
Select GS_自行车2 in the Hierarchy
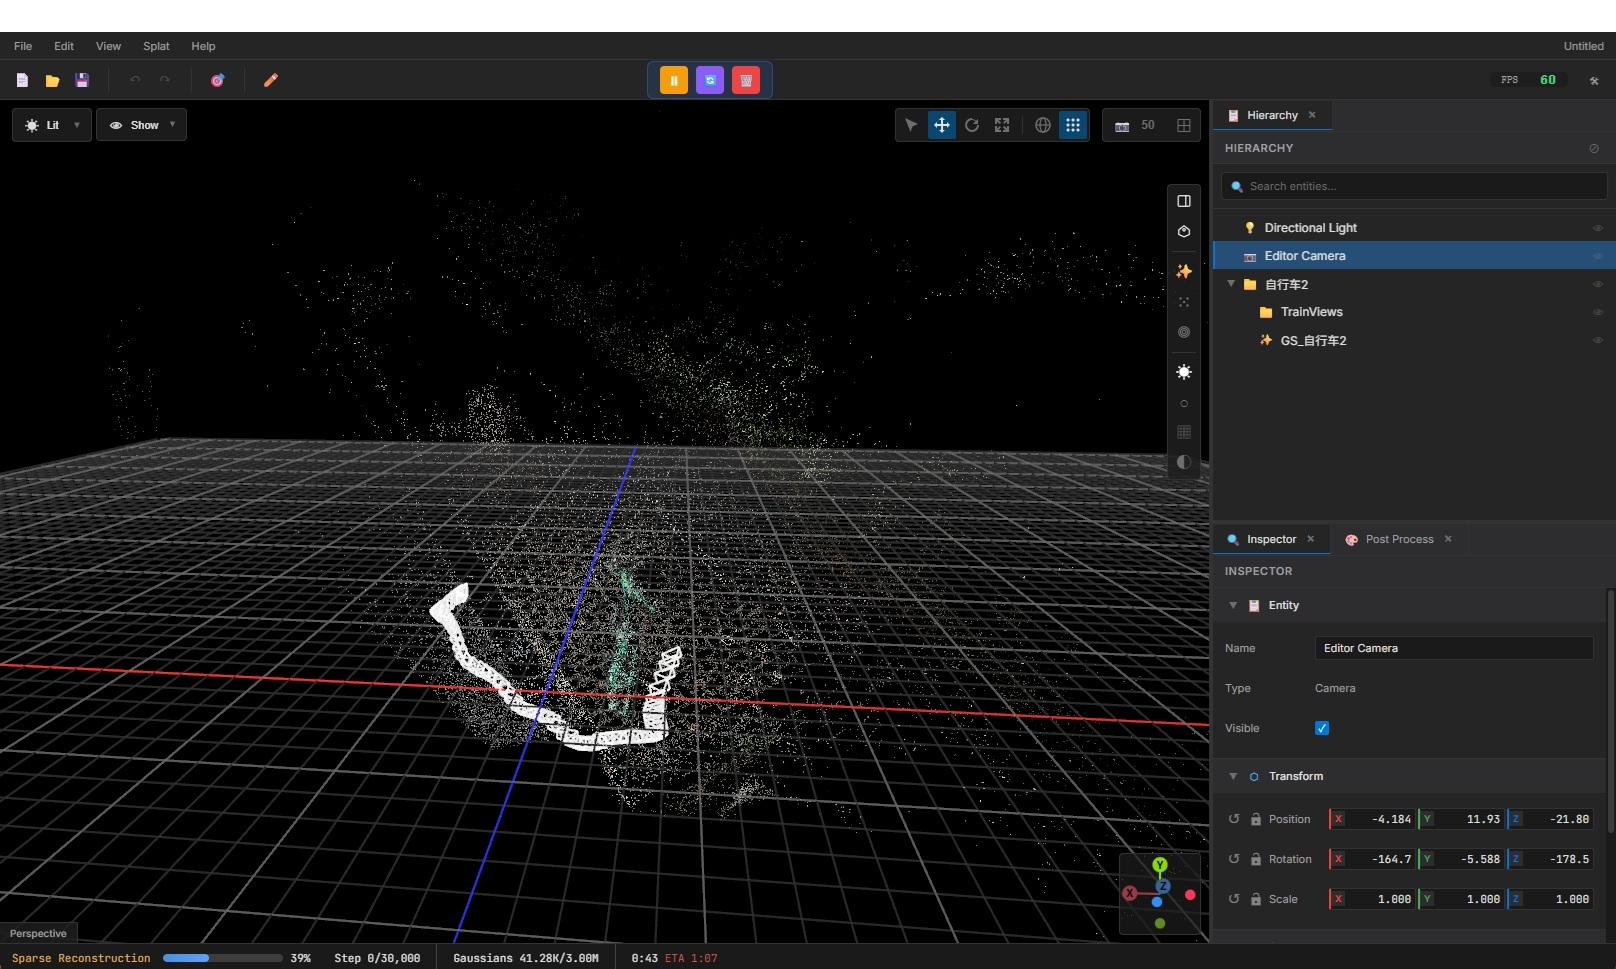point(1314,340)
